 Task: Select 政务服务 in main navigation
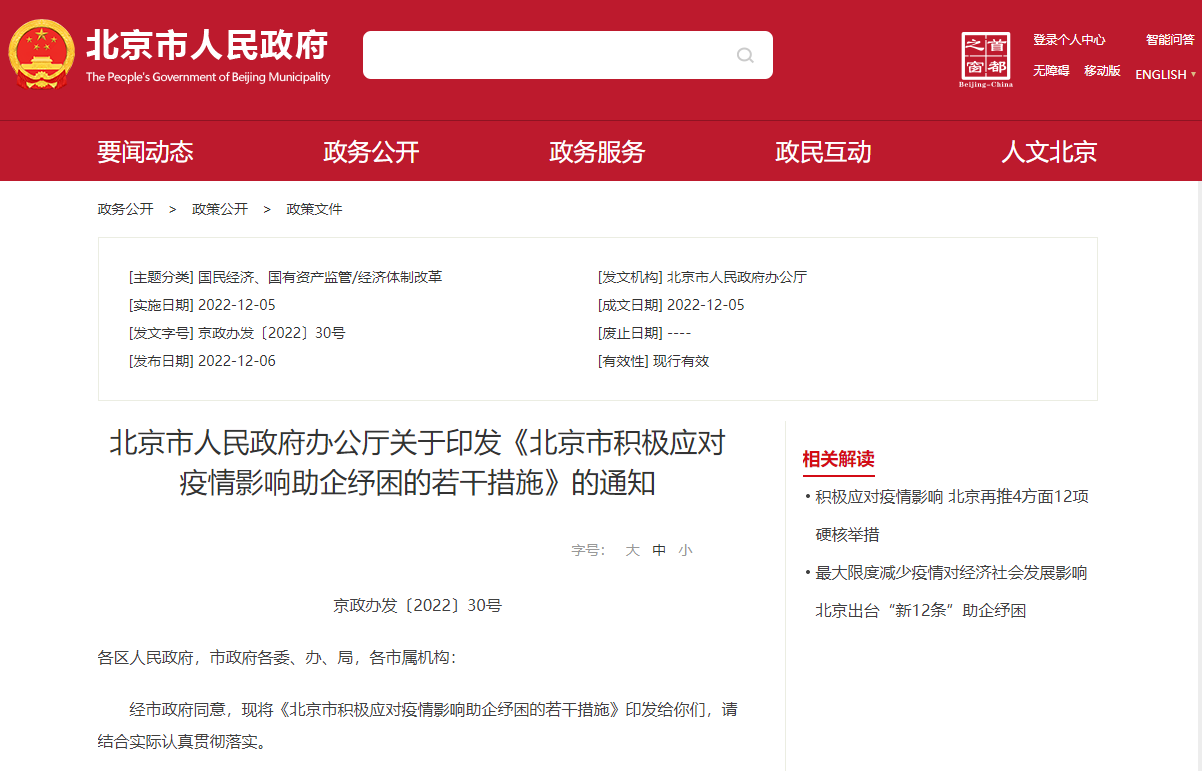click(x=597, y=152)
